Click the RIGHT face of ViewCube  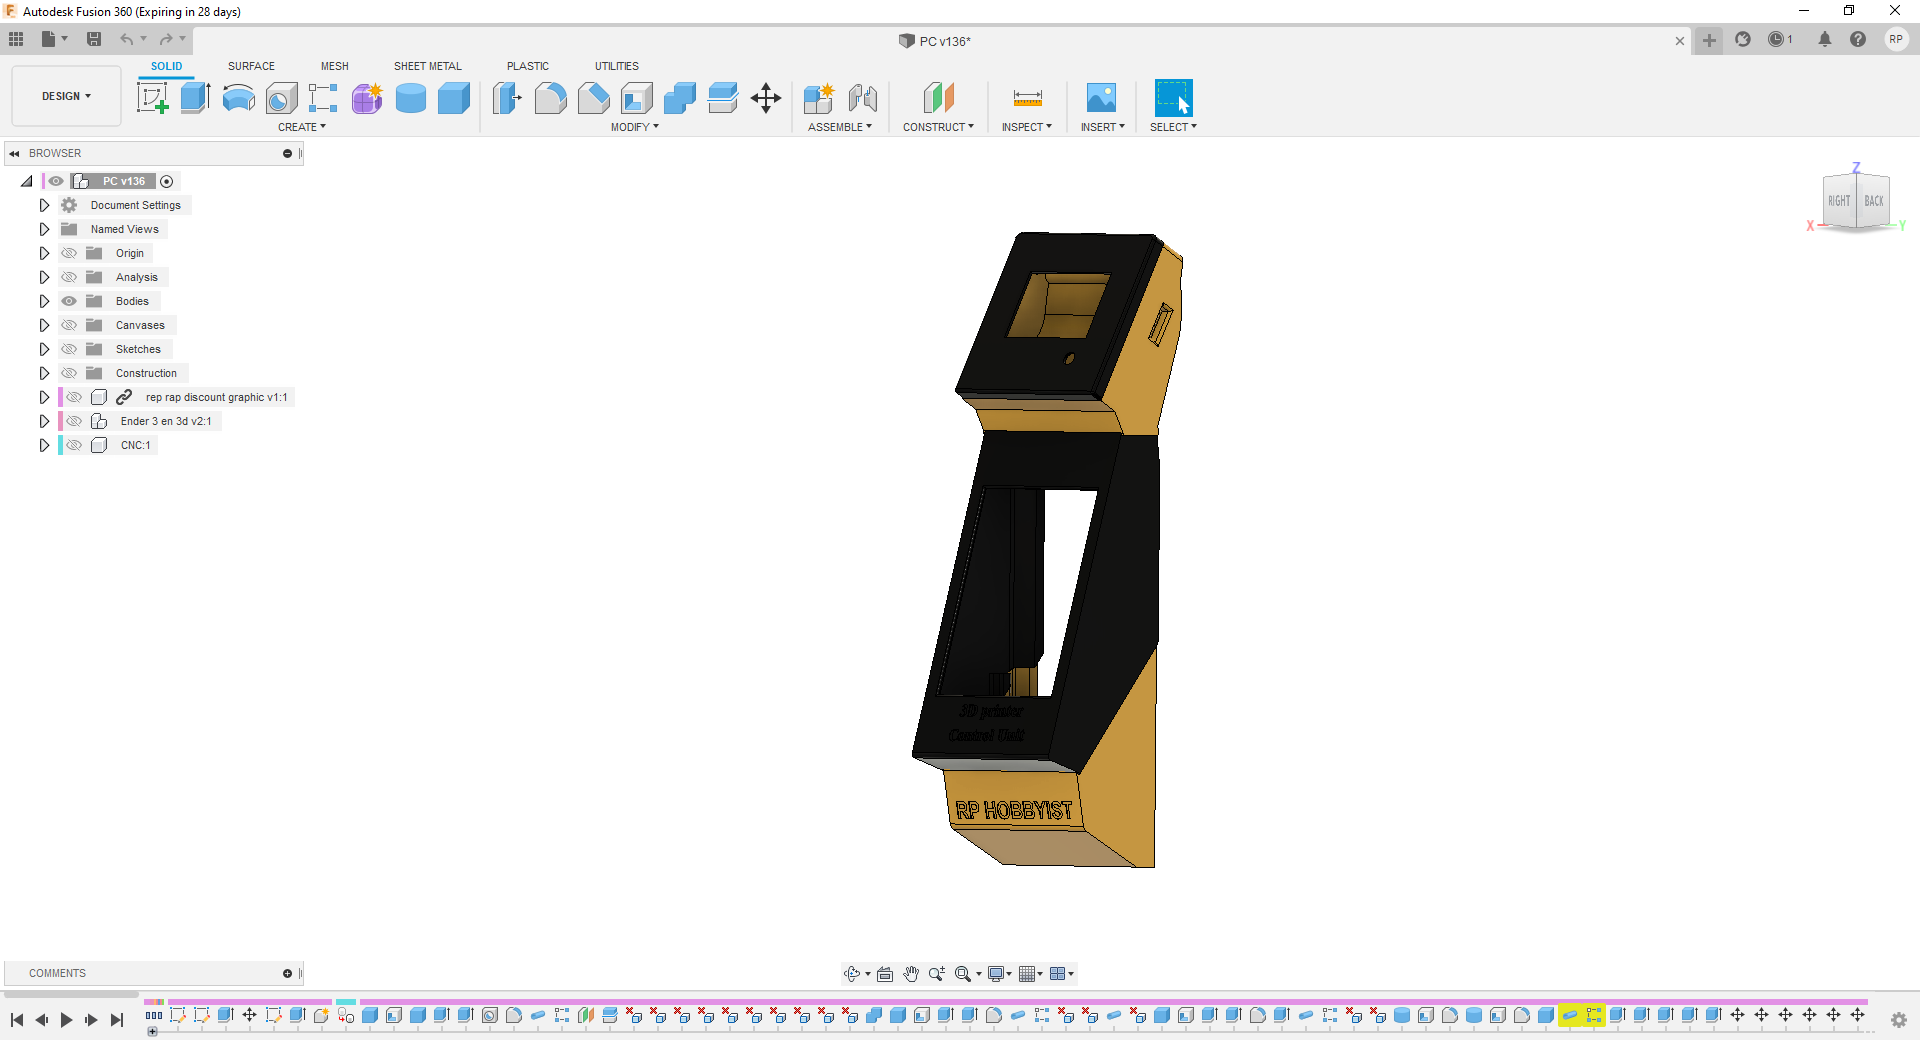tap(1839, 201)
